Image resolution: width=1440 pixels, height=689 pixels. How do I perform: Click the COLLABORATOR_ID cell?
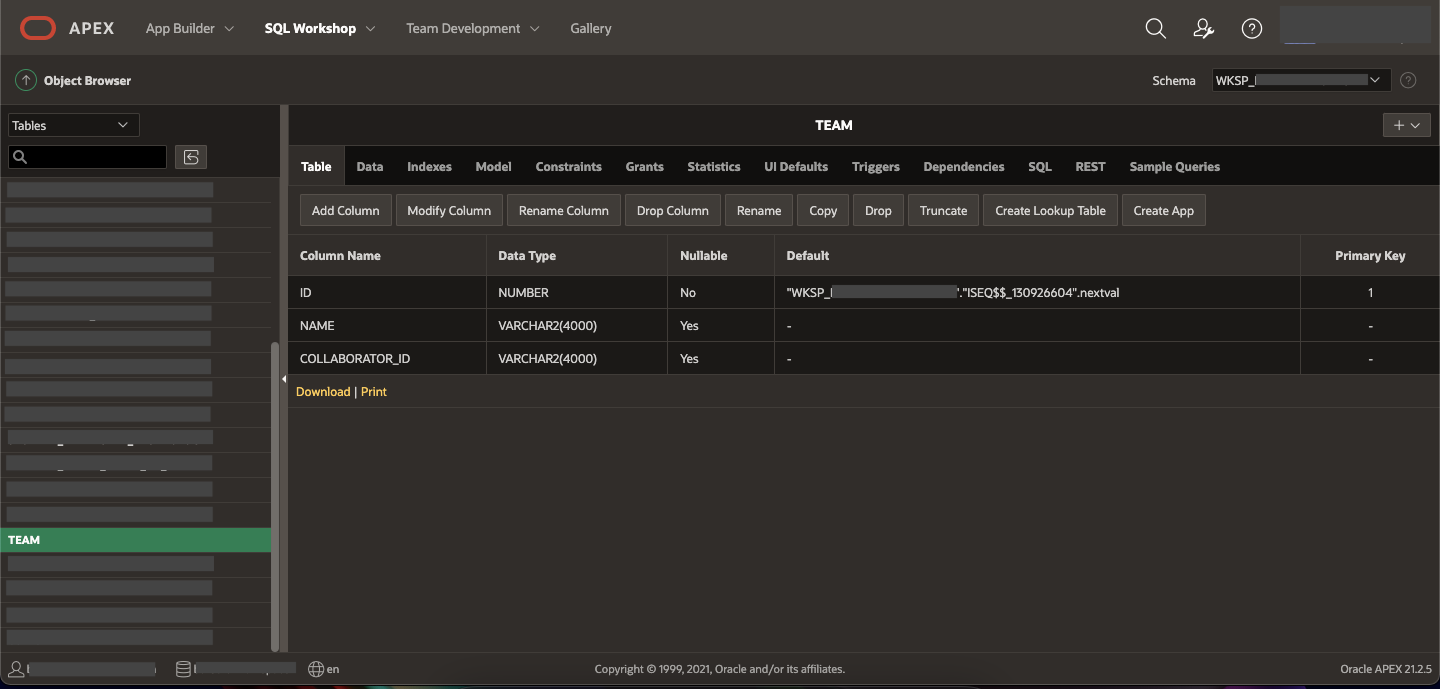tap(387, 358)
